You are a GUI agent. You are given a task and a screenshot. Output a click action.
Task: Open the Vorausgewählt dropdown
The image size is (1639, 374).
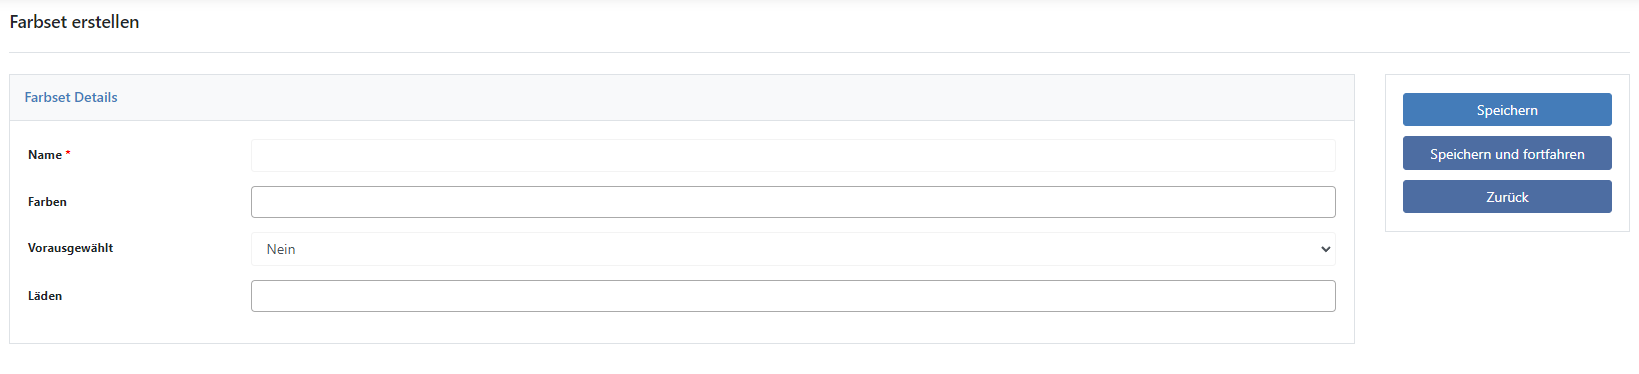tap(793, 249)
